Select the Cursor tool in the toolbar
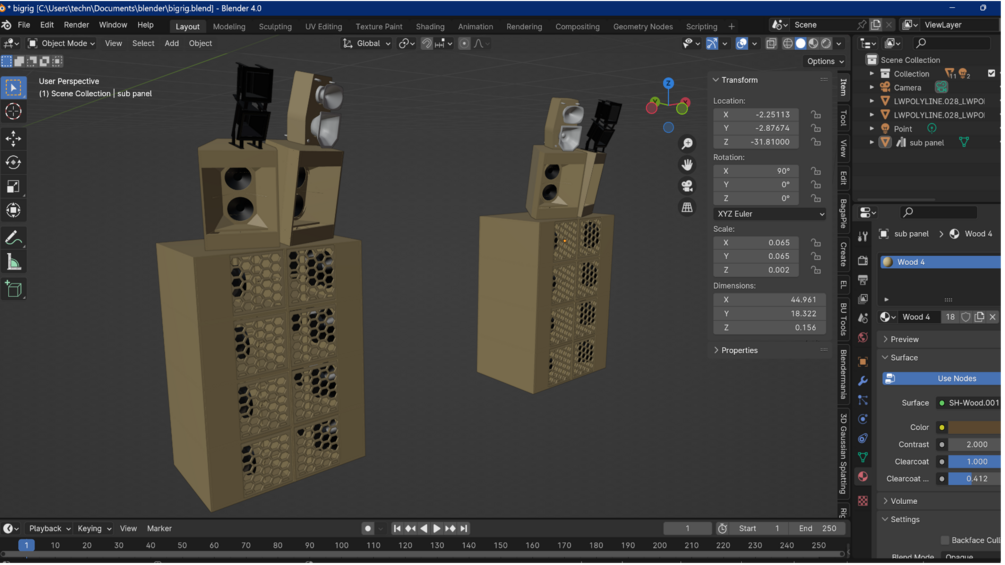Screen dimensions: 1005x565 [13, 111]
